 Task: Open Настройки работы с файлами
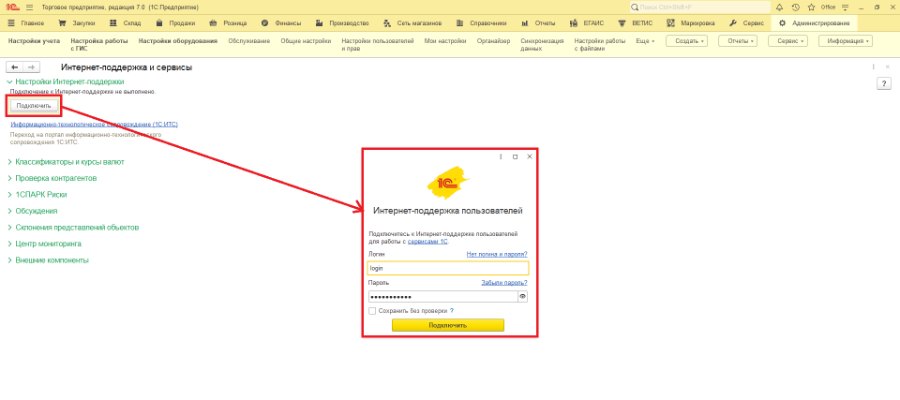pos(600,45)
